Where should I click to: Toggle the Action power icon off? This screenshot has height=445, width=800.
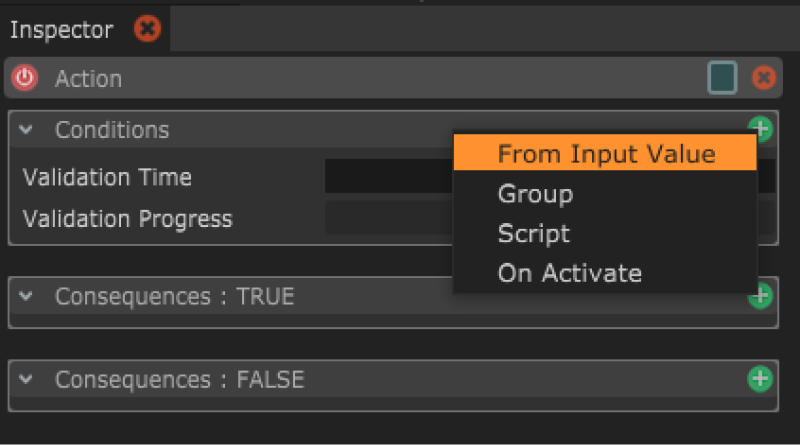pos(25,78)
